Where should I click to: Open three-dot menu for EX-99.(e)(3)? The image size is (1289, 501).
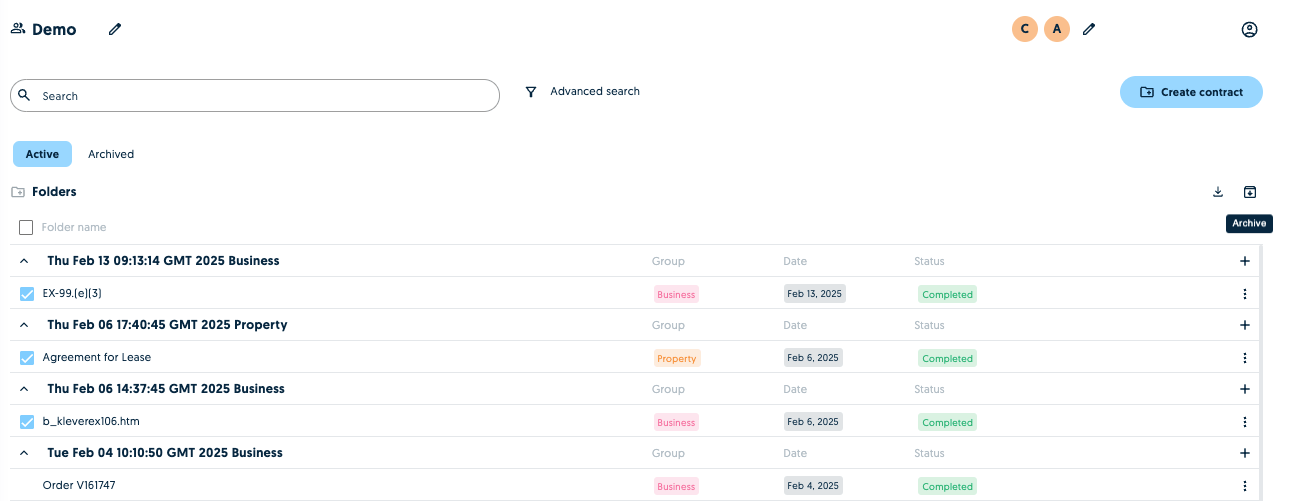[x=1245, y=294]
